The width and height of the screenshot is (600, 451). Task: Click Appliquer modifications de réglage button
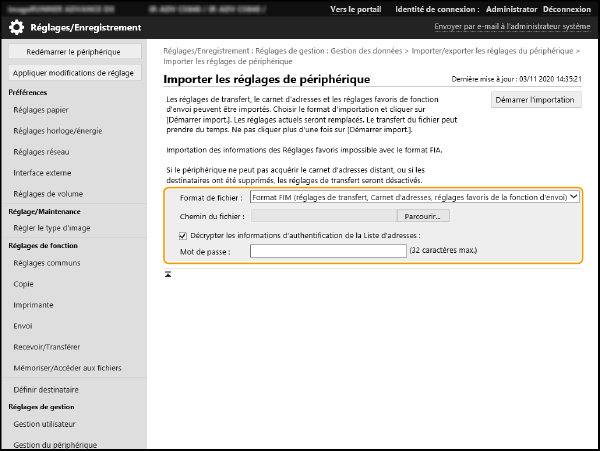pyautogui.click(x=74, y=73)
